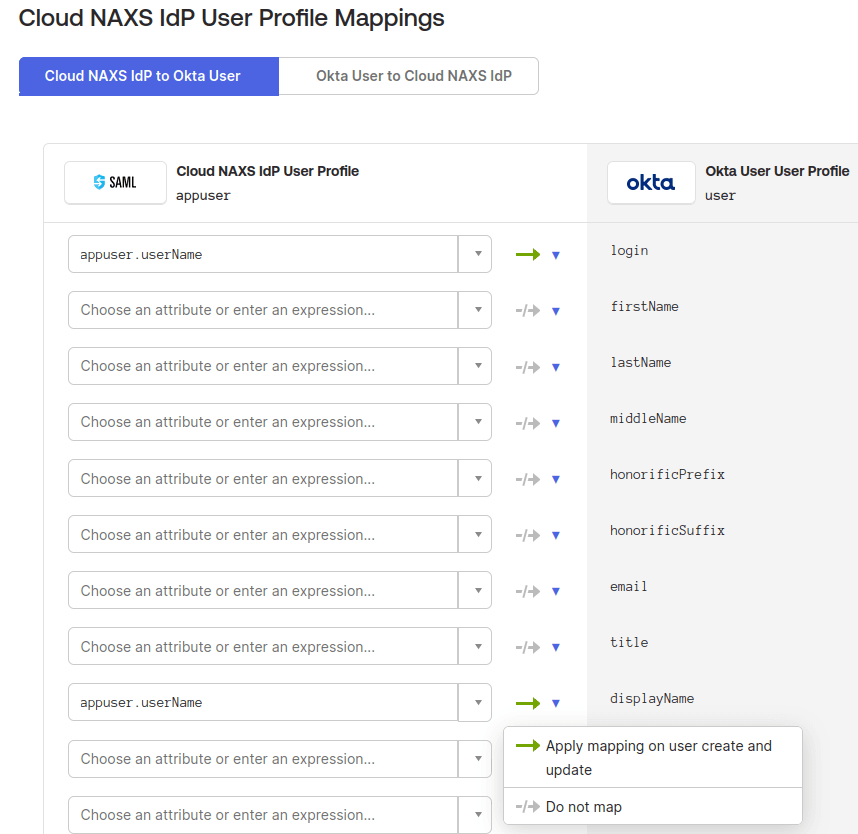Click the okta logo badge
Viewport: 858px width, 834px height.
pyautogui.click(x=651, y=182)
